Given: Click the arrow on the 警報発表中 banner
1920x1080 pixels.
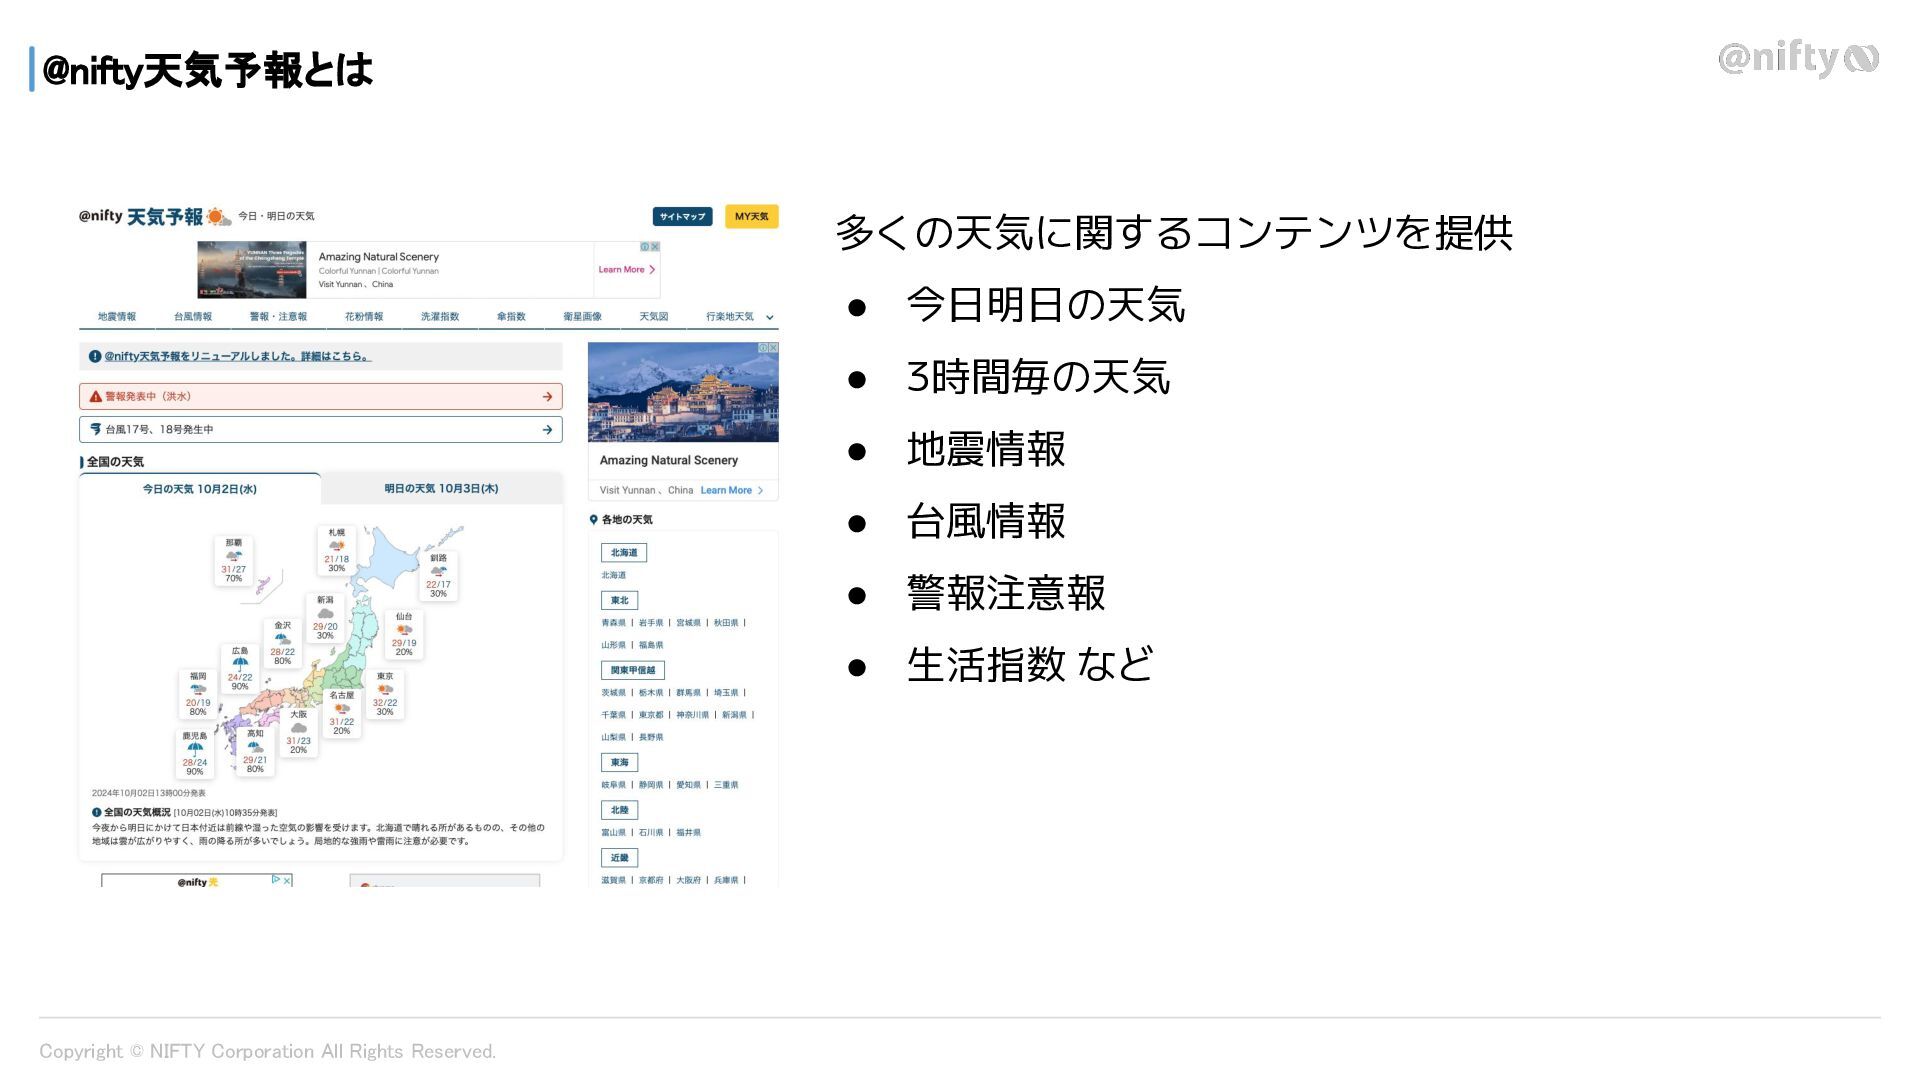Looking at the screenshot, I should (x=547, y=397).
